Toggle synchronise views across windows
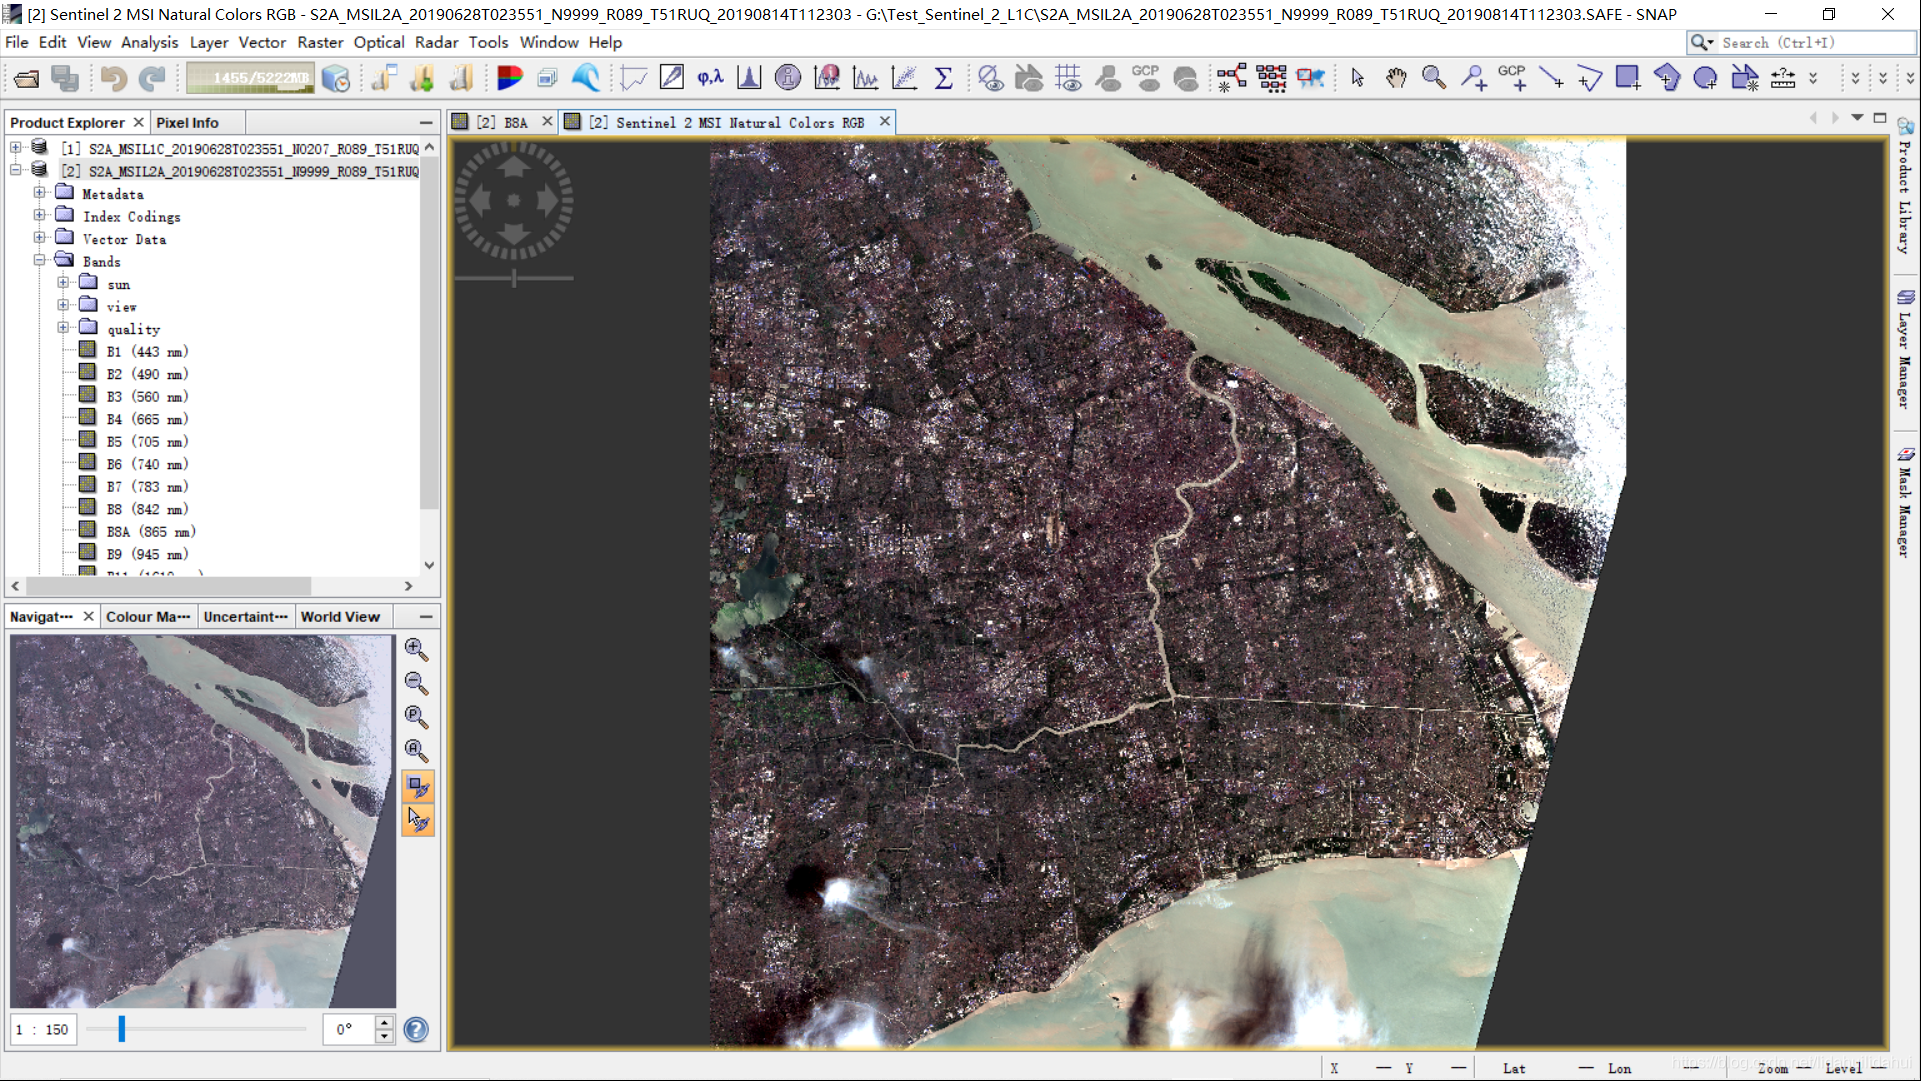This screenshot has height=1081, width=1921. (x=418, y=787)
